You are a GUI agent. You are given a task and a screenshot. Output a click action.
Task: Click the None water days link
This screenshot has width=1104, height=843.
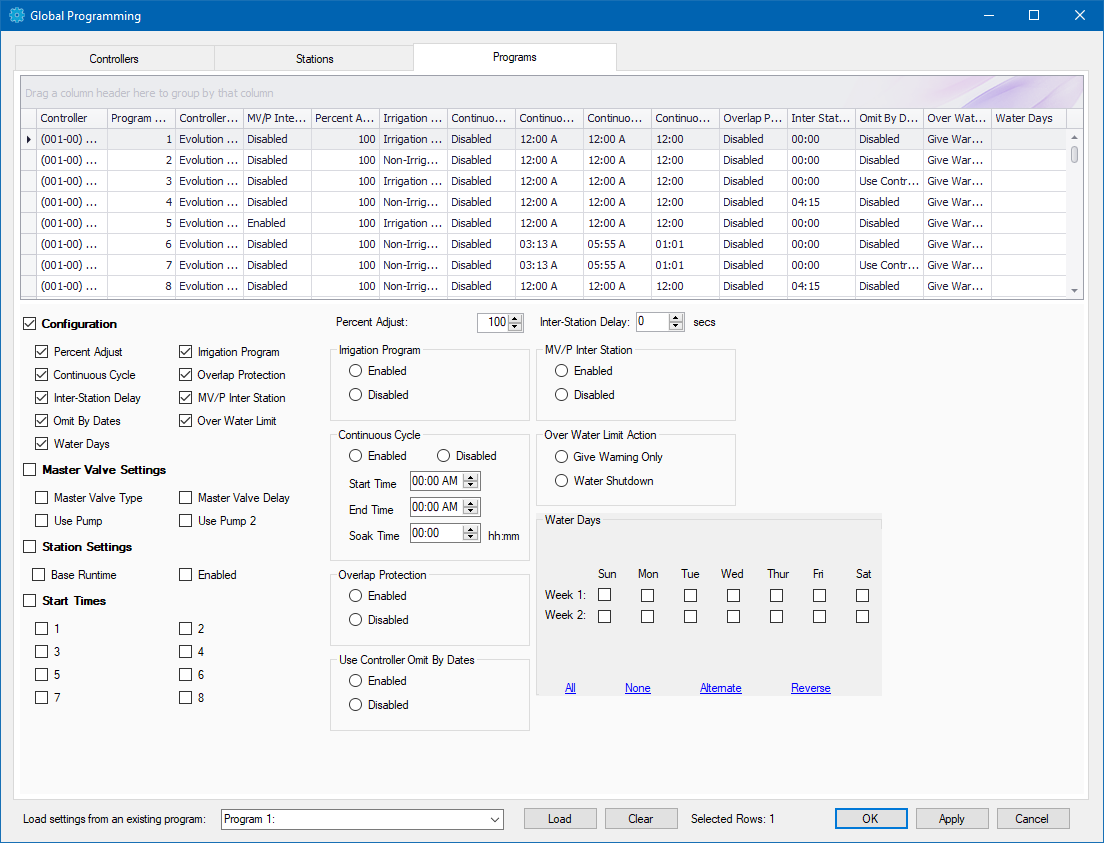point(638,688)
